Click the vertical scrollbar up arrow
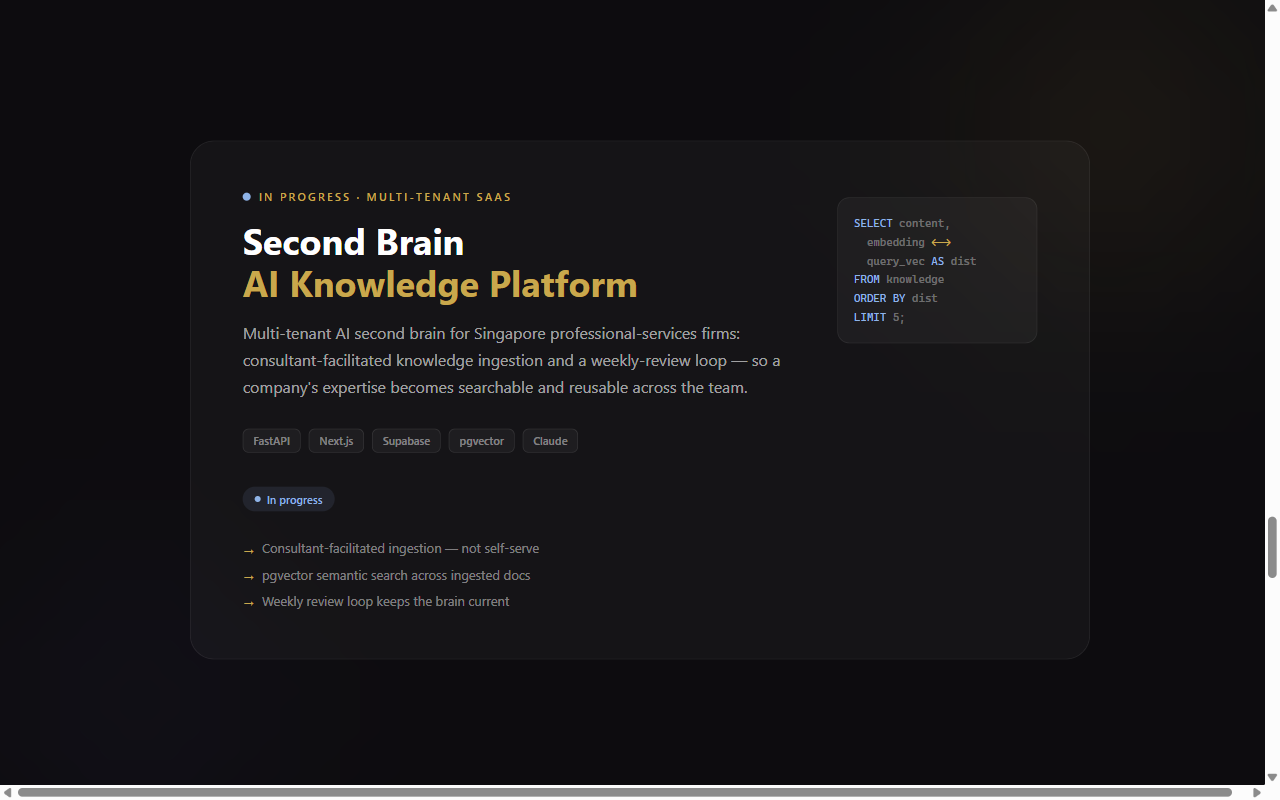 coord(1272,7)
